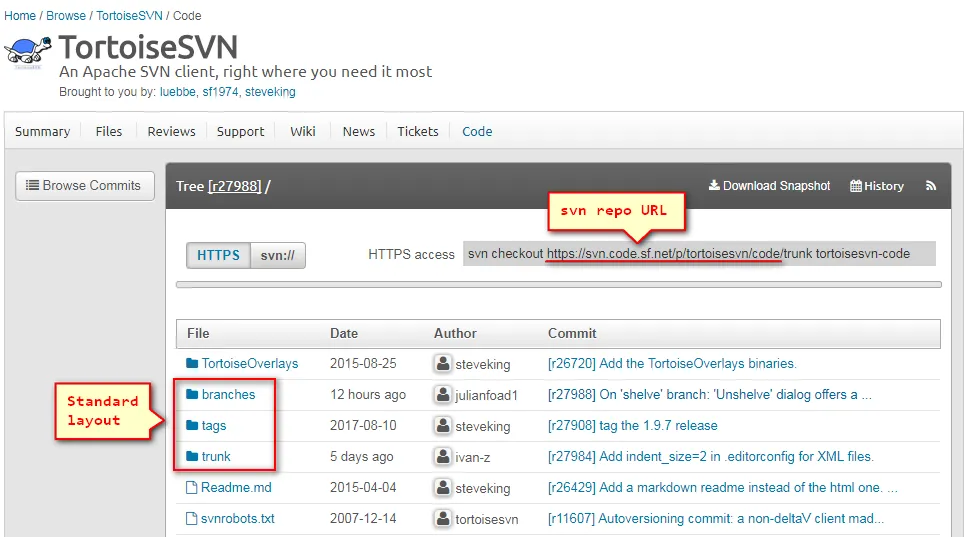Click Download Snapshot
Image resolution: width=976 pixels, height=537 pixels.
coord(769,185)
